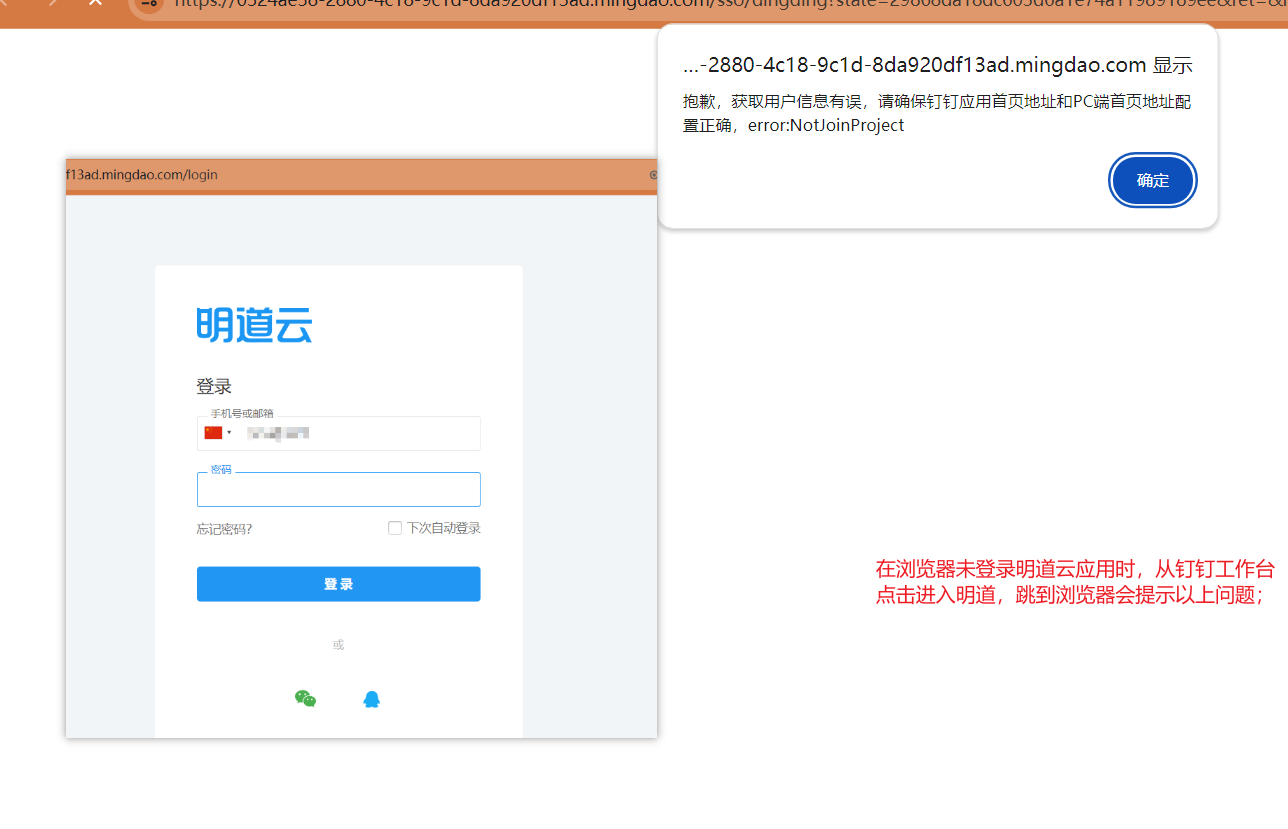Choose the QQ penguin login icon

pyautogui.click(x=372, y=699)
